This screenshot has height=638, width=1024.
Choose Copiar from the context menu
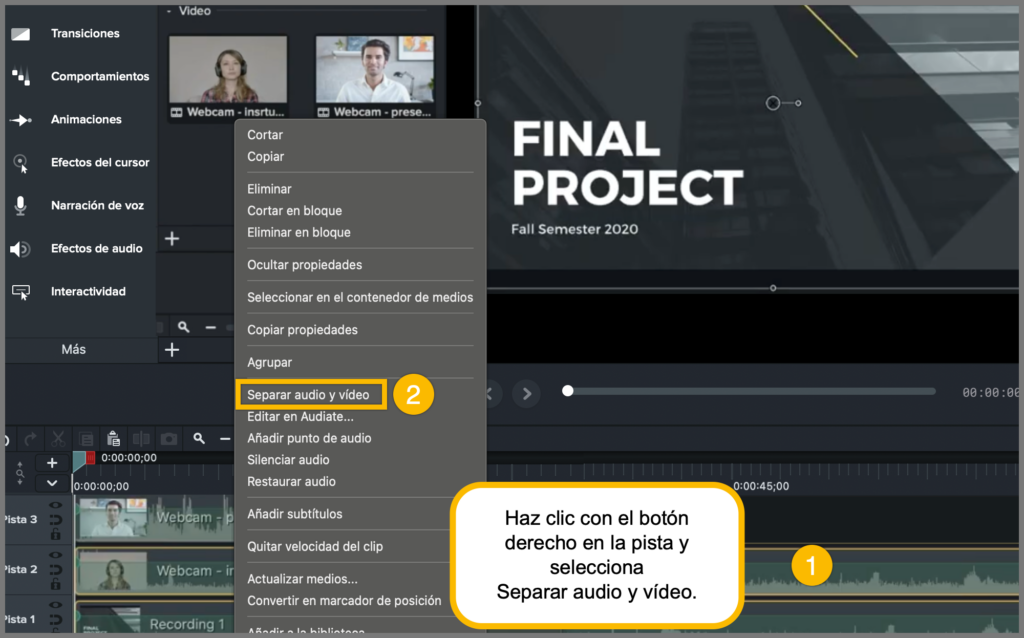[x=265, y=157]
